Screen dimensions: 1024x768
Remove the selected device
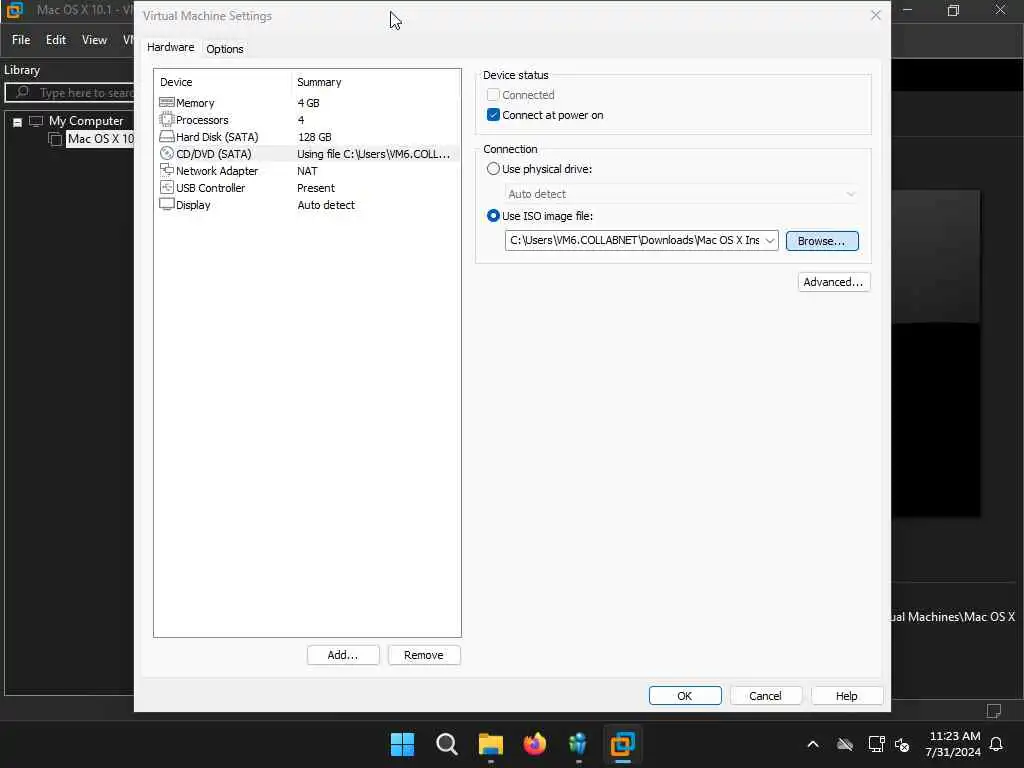click(x=423, y=655)
